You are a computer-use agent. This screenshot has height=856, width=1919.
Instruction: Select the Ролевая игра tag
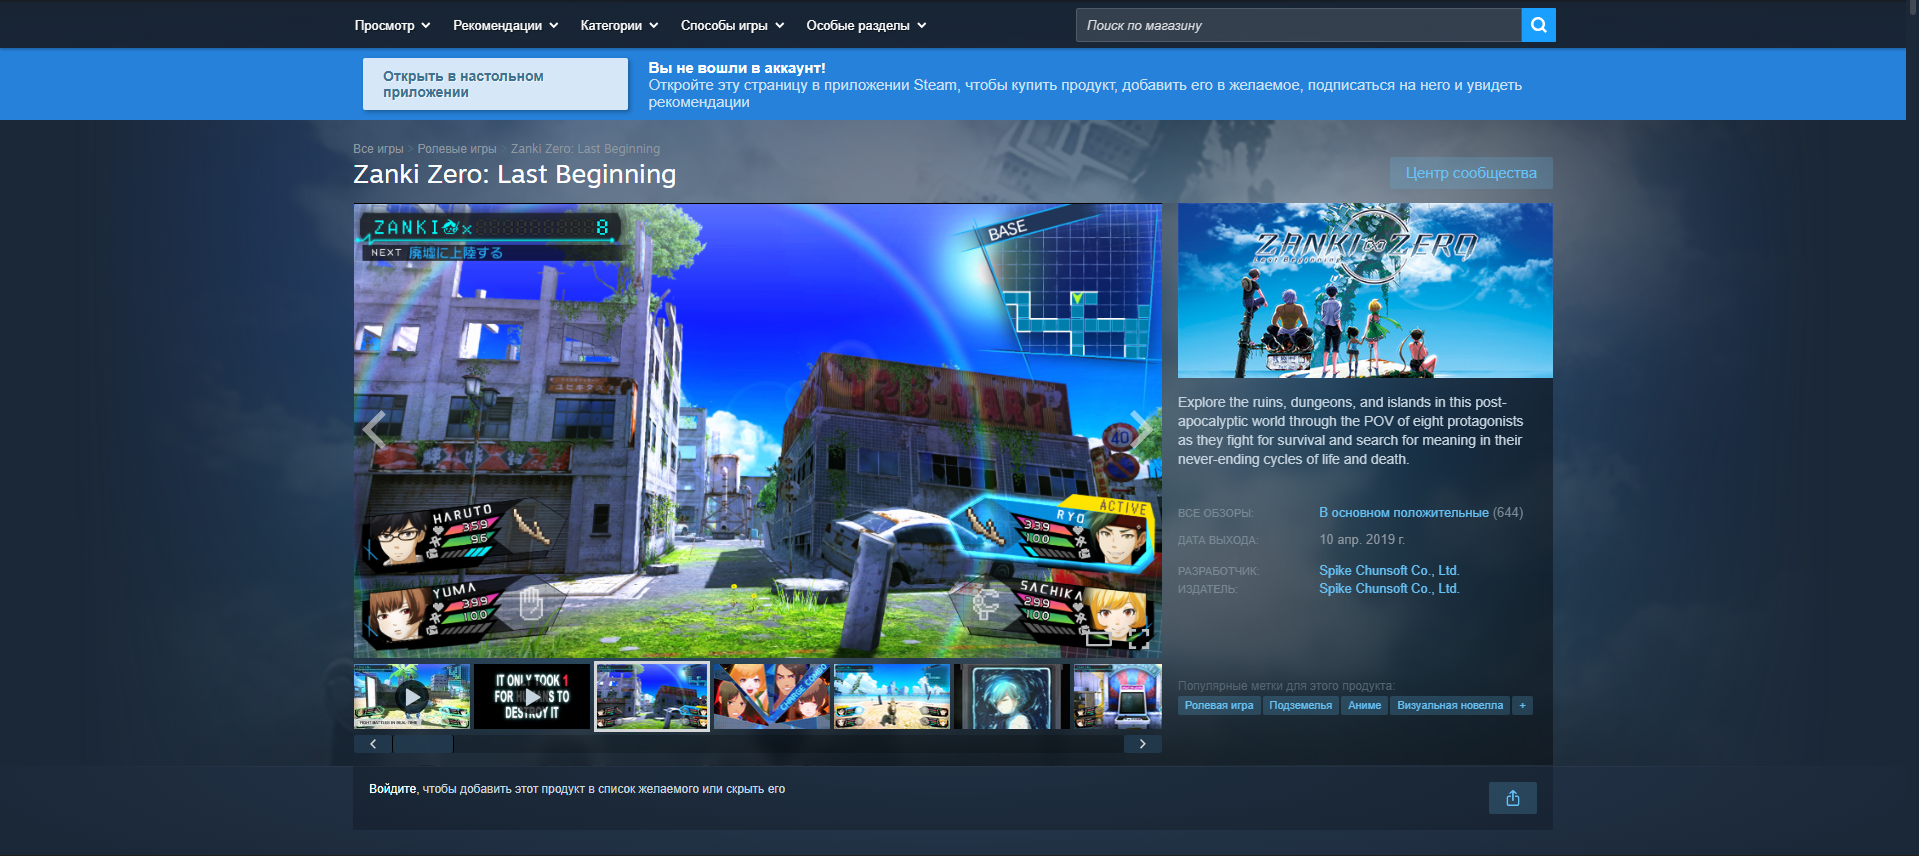pos(1219,705)
